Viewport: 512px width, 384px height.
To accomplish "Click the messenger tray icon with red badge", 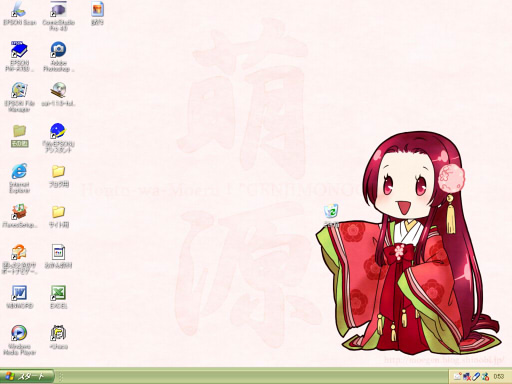I will point(485,377).
